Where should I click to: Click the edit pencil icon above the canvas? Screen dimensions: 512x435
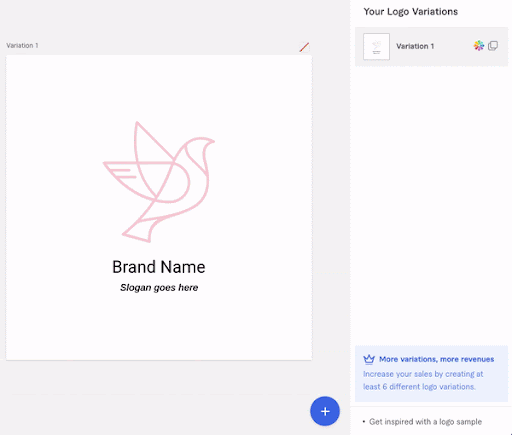click(304, 47)
